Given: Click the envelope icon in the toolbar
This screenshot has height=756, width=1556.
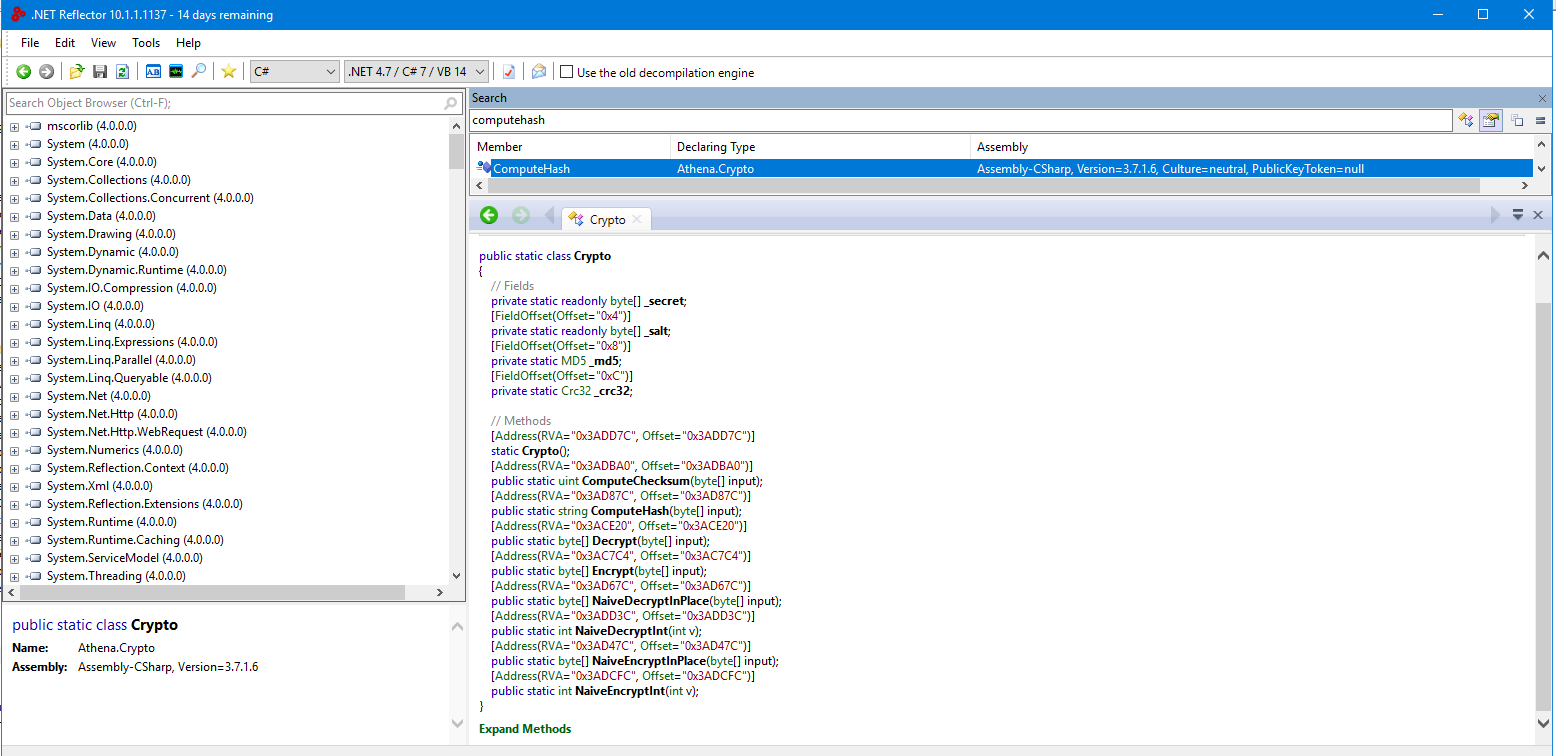Looking at the screenshot, I should pos(539,72).
